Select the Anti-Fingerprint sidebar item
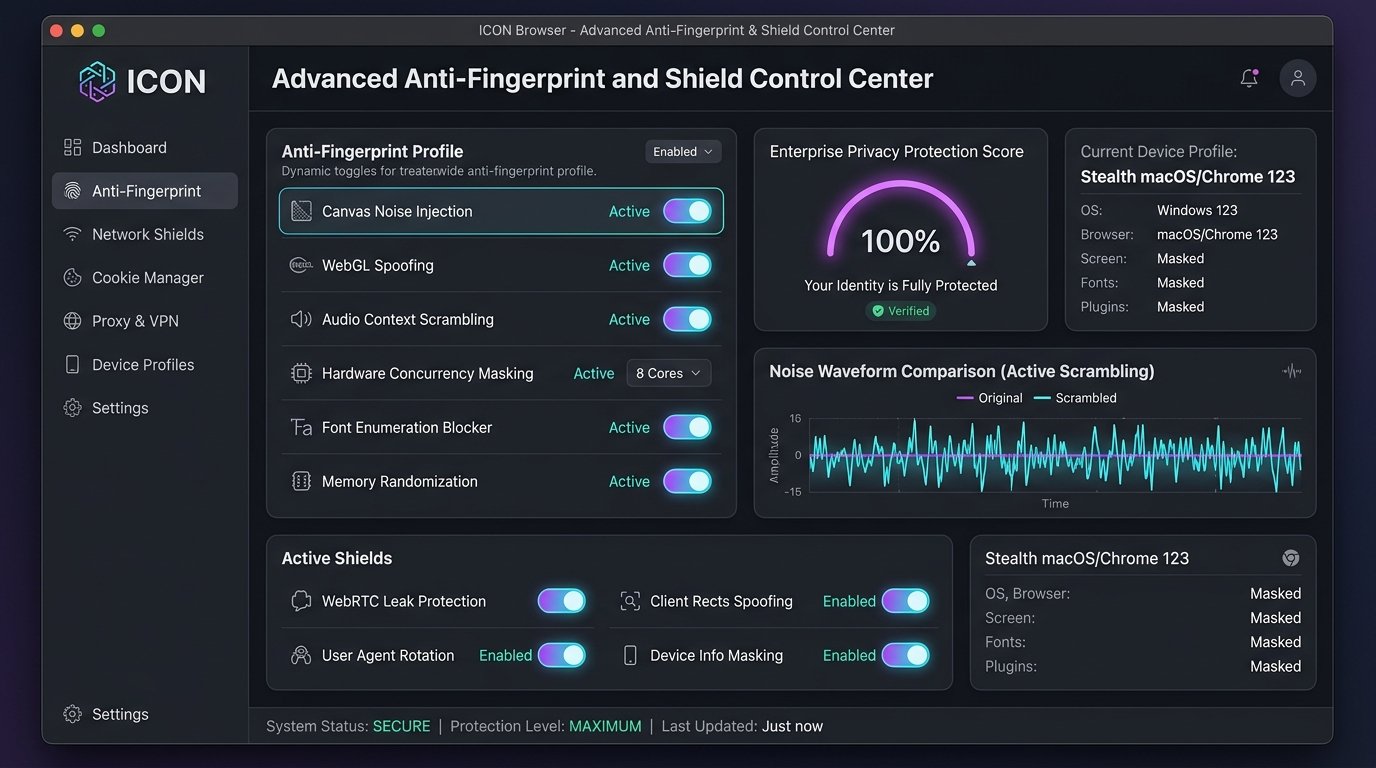This screenshot has width=1376, height=768. tap(145, 191)
